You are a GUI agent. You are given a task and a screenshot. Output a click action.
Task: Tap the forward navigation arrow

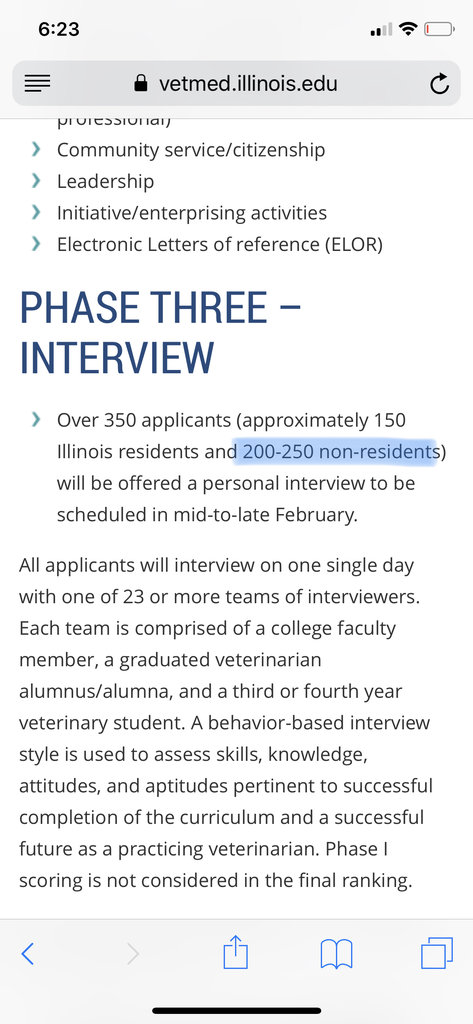pyautogui.click(x=133, y=954)
